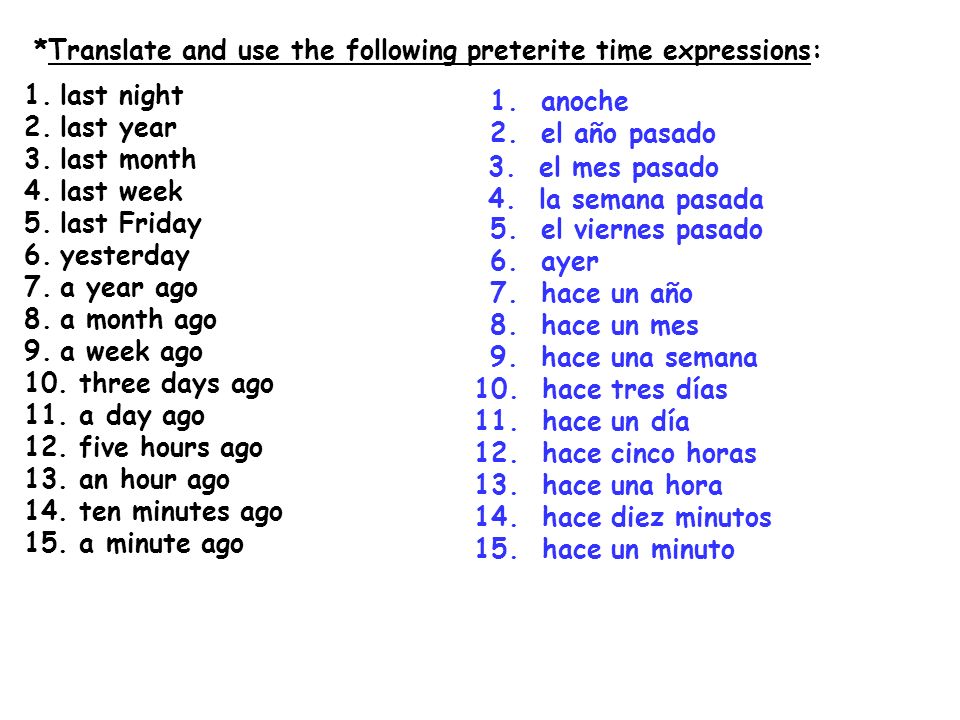Select the answer 'hace un minuto'
This screenshot has width=960, height=720.
pyautogui.click(x=639, y=549)
